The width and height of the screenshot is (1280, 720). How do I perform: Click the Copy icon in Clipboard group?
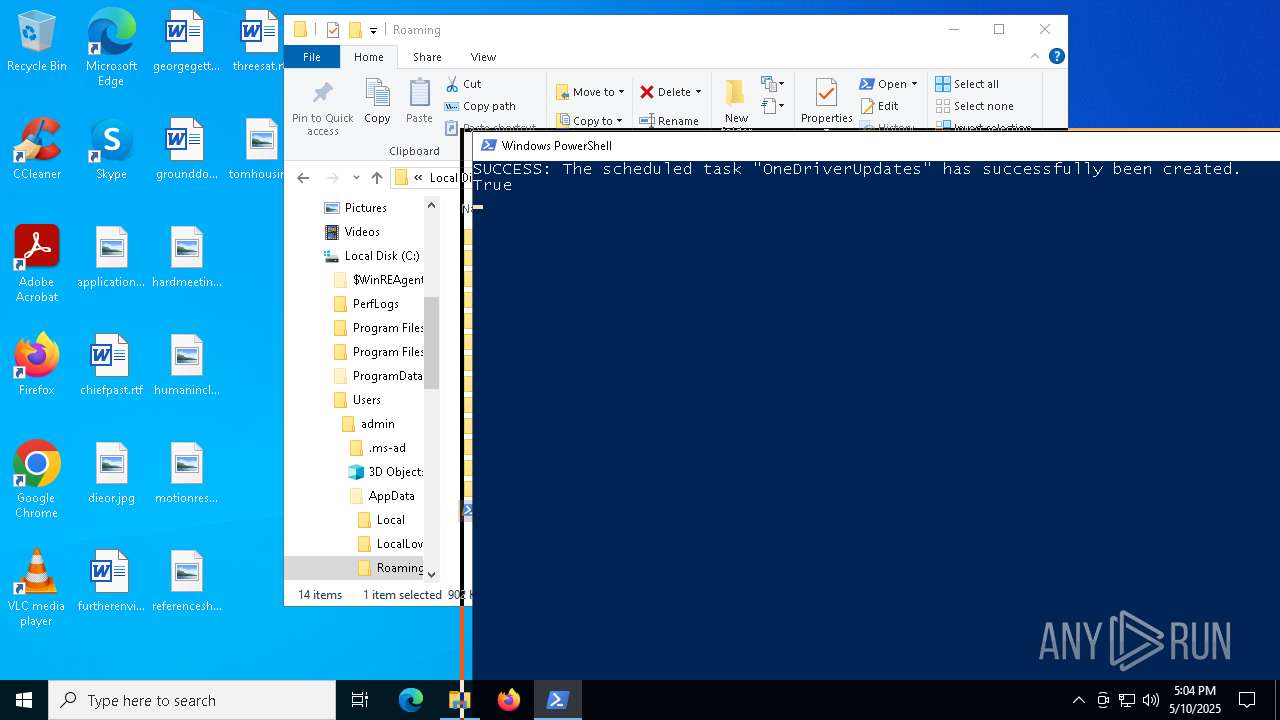tap(377, 101)
